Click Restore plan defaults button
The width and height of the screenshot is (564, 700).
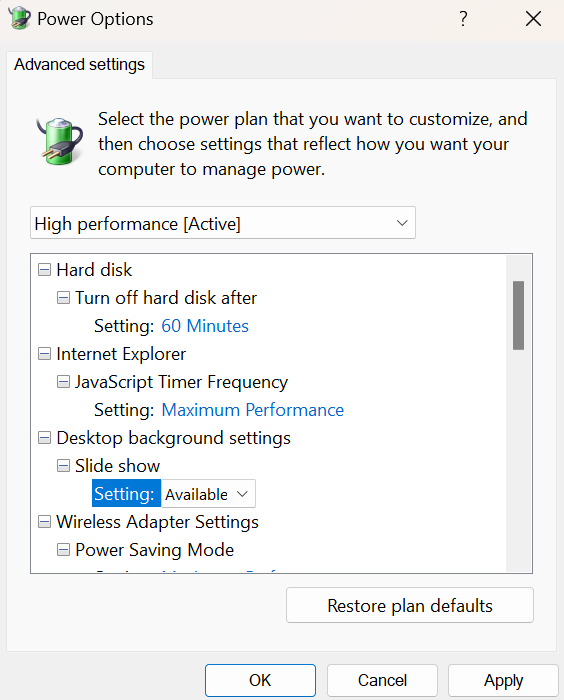pyautogui.click(x=410, y=605)
